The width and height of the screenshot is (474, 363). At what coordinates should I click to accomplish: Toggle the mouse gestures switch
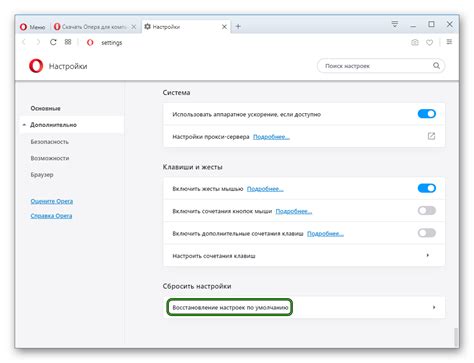427,188
